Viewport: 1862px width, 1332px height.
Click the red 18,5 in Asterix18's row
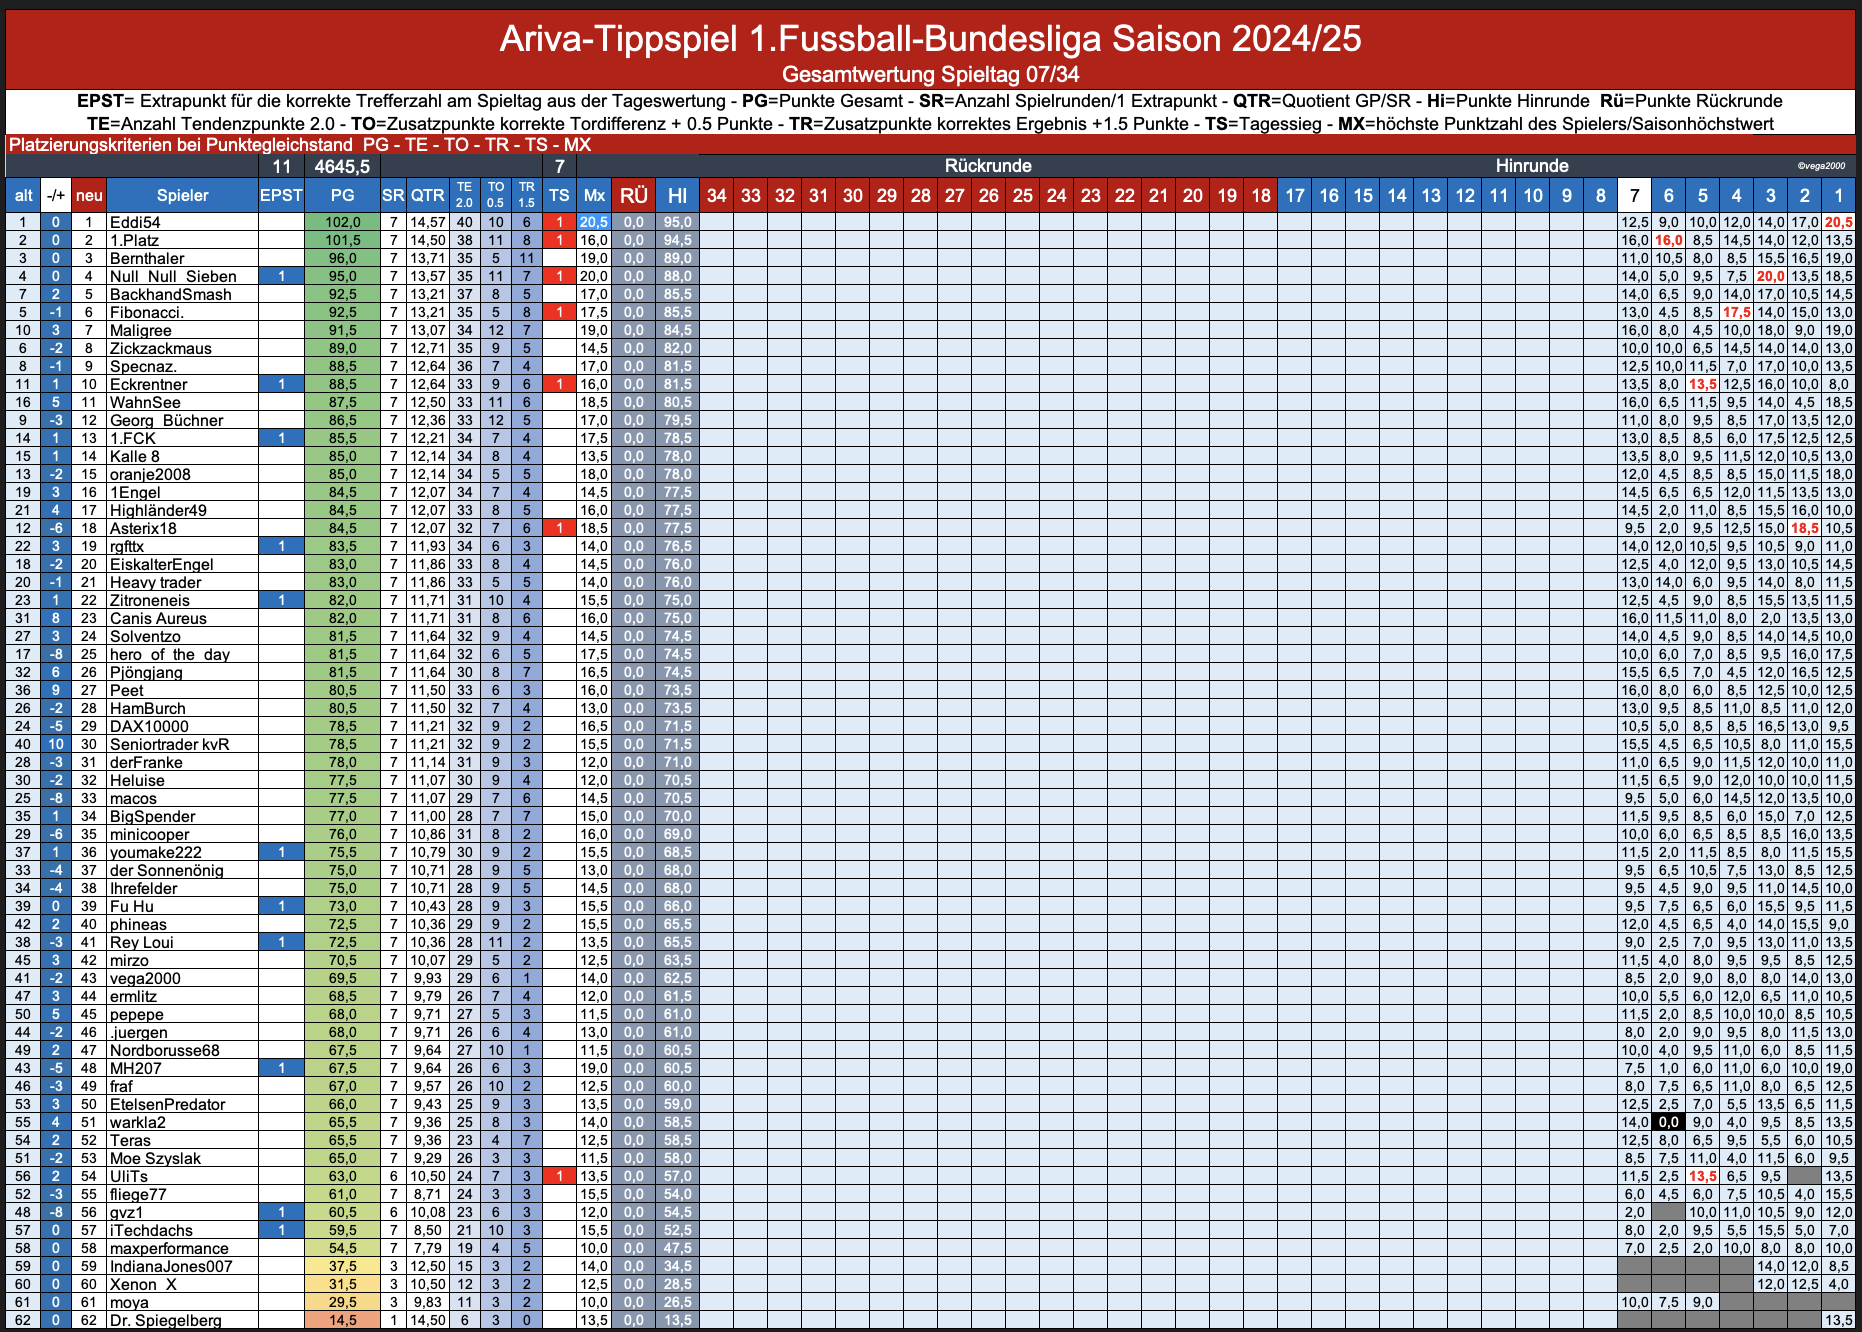[1805, 528]
